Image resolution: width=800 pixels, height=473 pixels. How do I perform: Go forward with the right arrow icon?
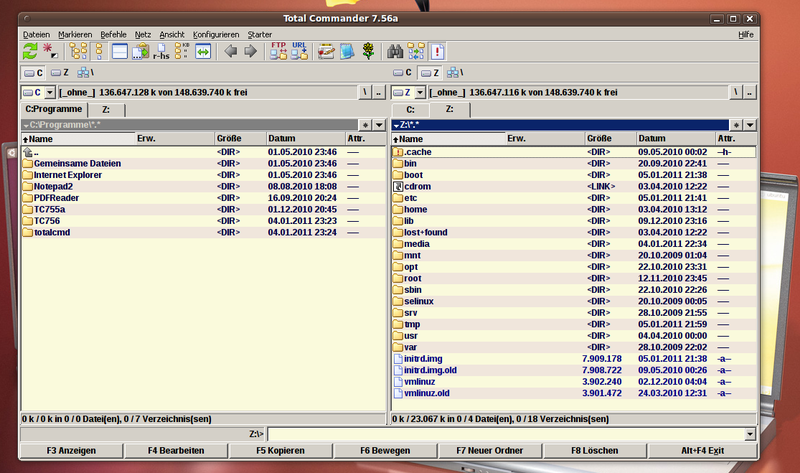click(x=251, y=51)
